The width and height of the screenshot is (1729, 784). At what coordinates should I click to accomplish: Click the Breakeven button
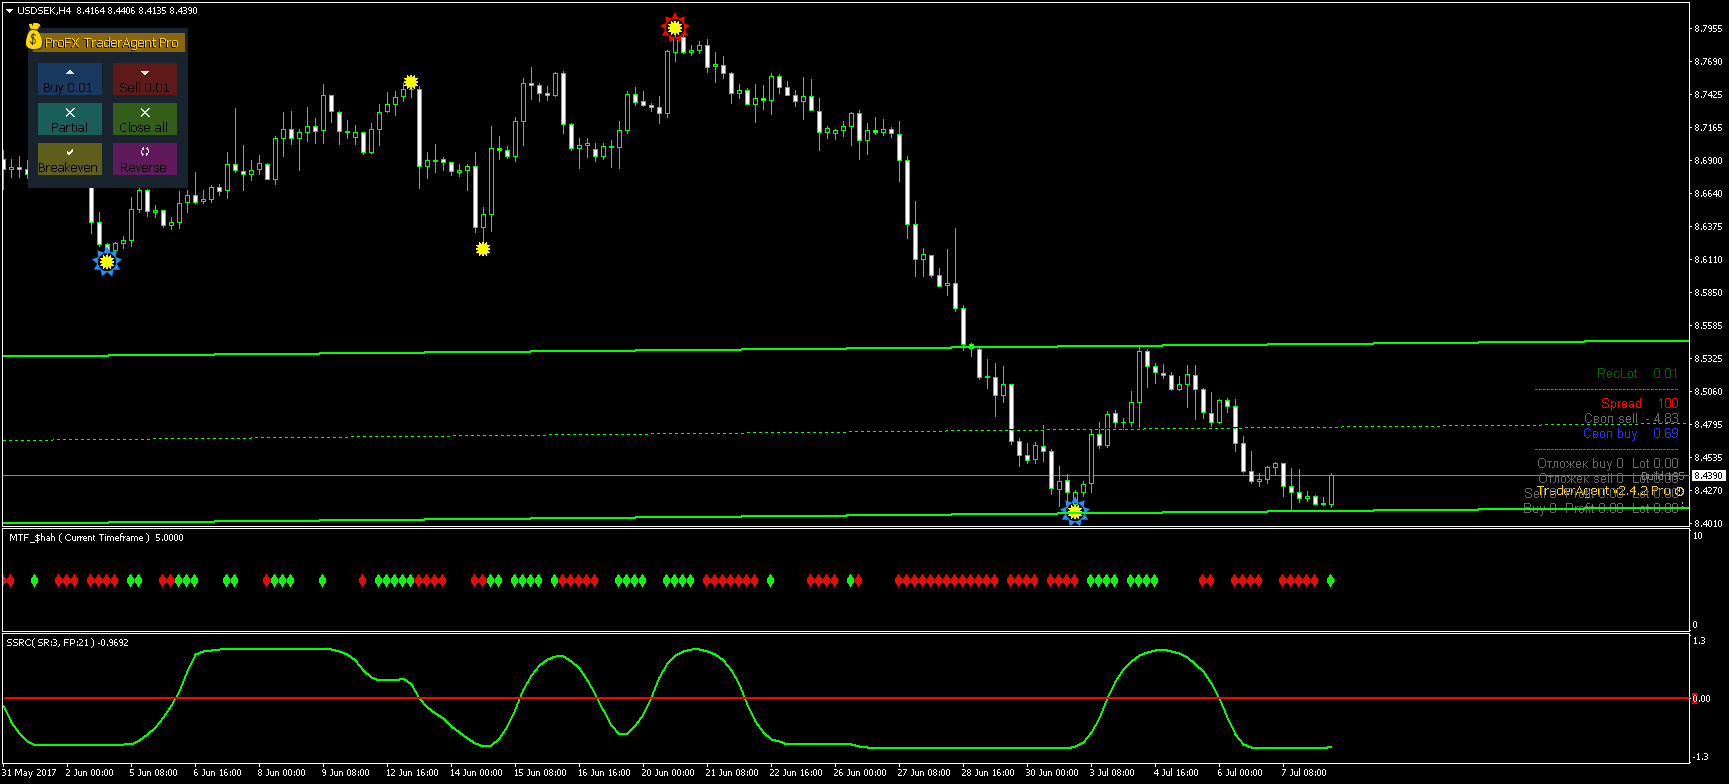pyautogui.click(x=69, y=160)
